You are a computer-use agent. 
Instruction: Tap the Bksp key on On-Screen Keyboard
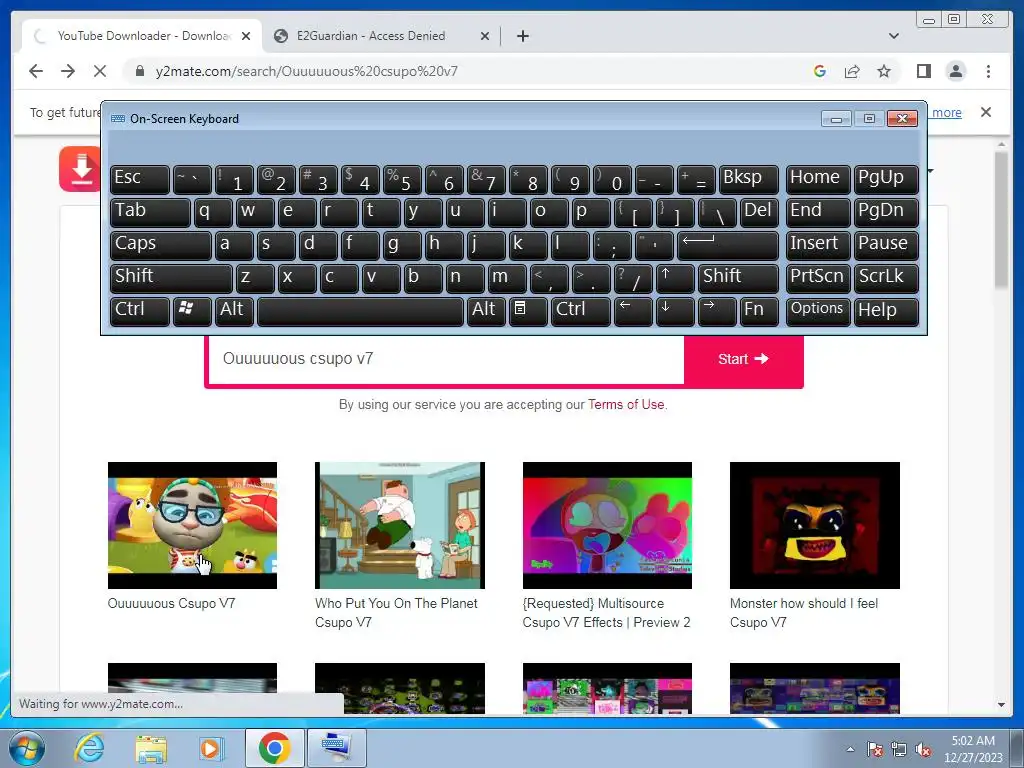click(748, 179)
